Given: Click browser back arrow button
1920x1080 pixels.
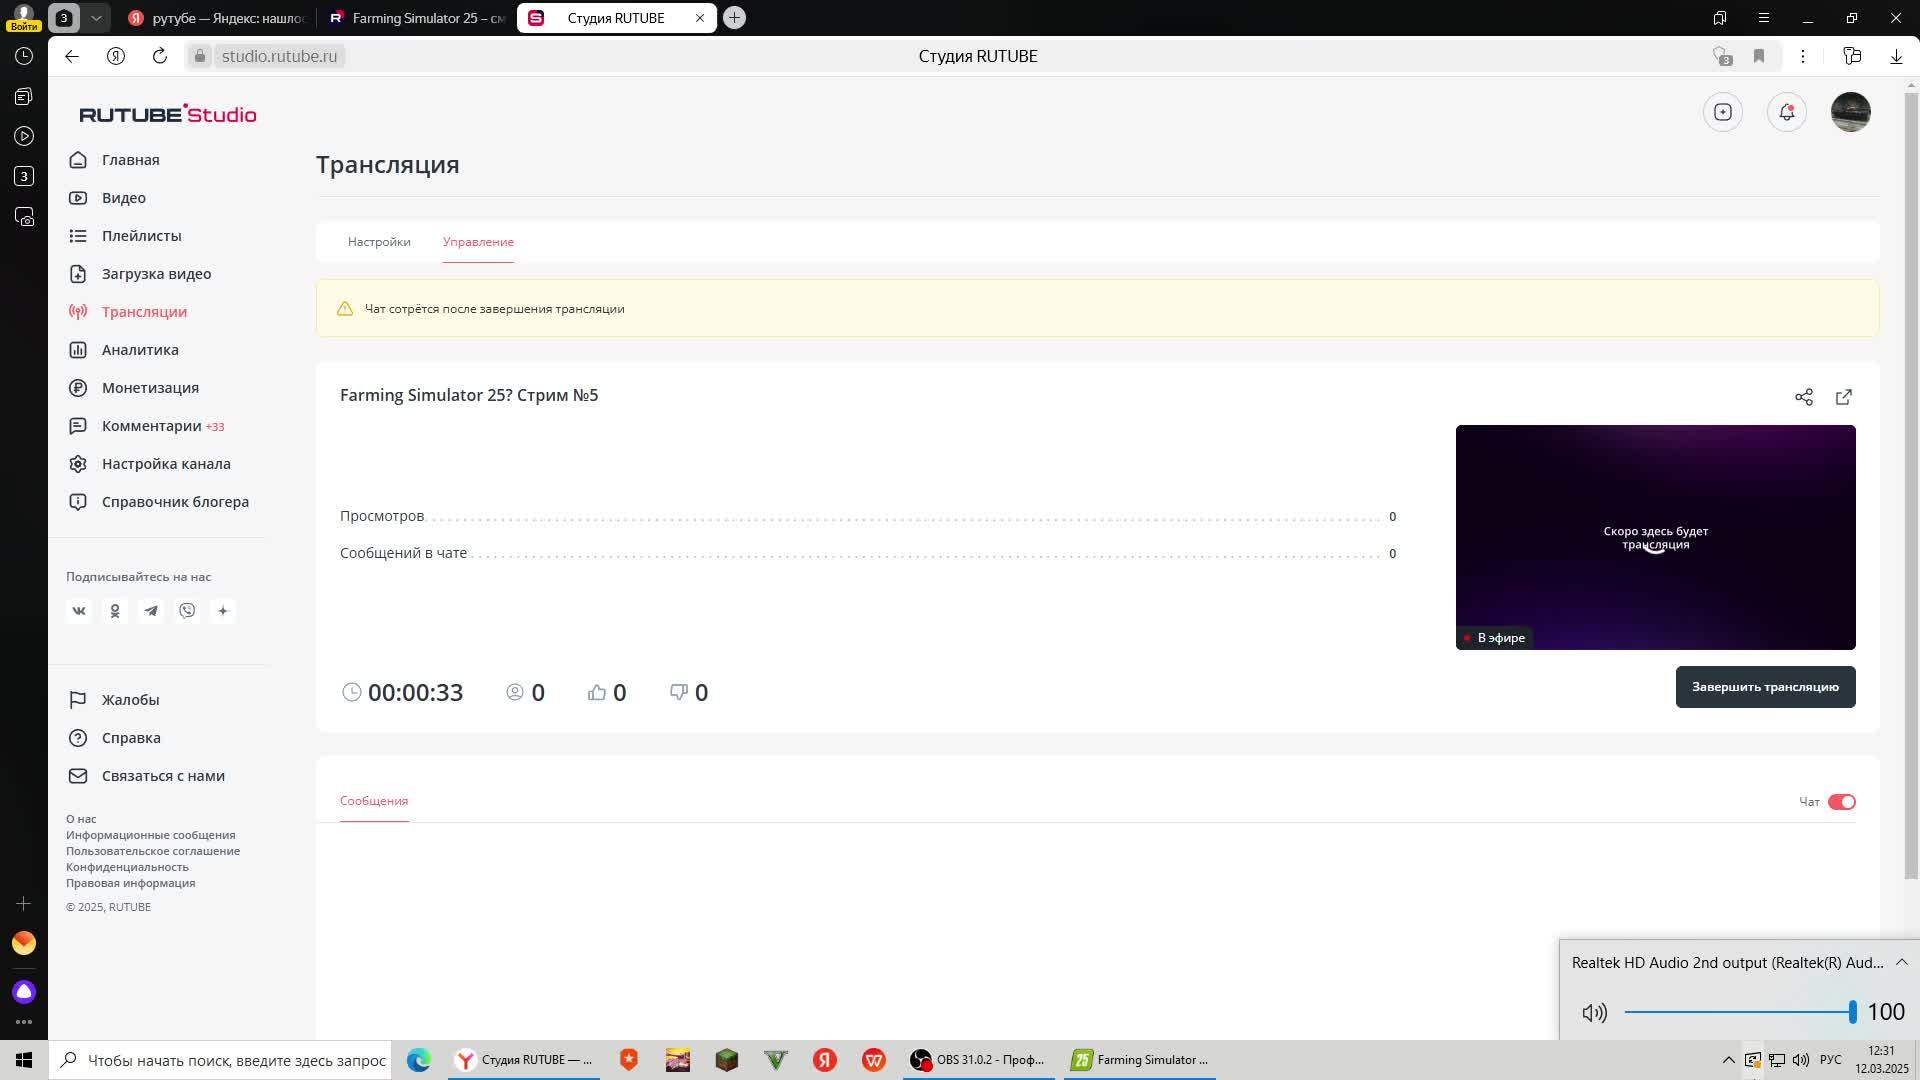Looking at the screenshot, I should [72, 56].
